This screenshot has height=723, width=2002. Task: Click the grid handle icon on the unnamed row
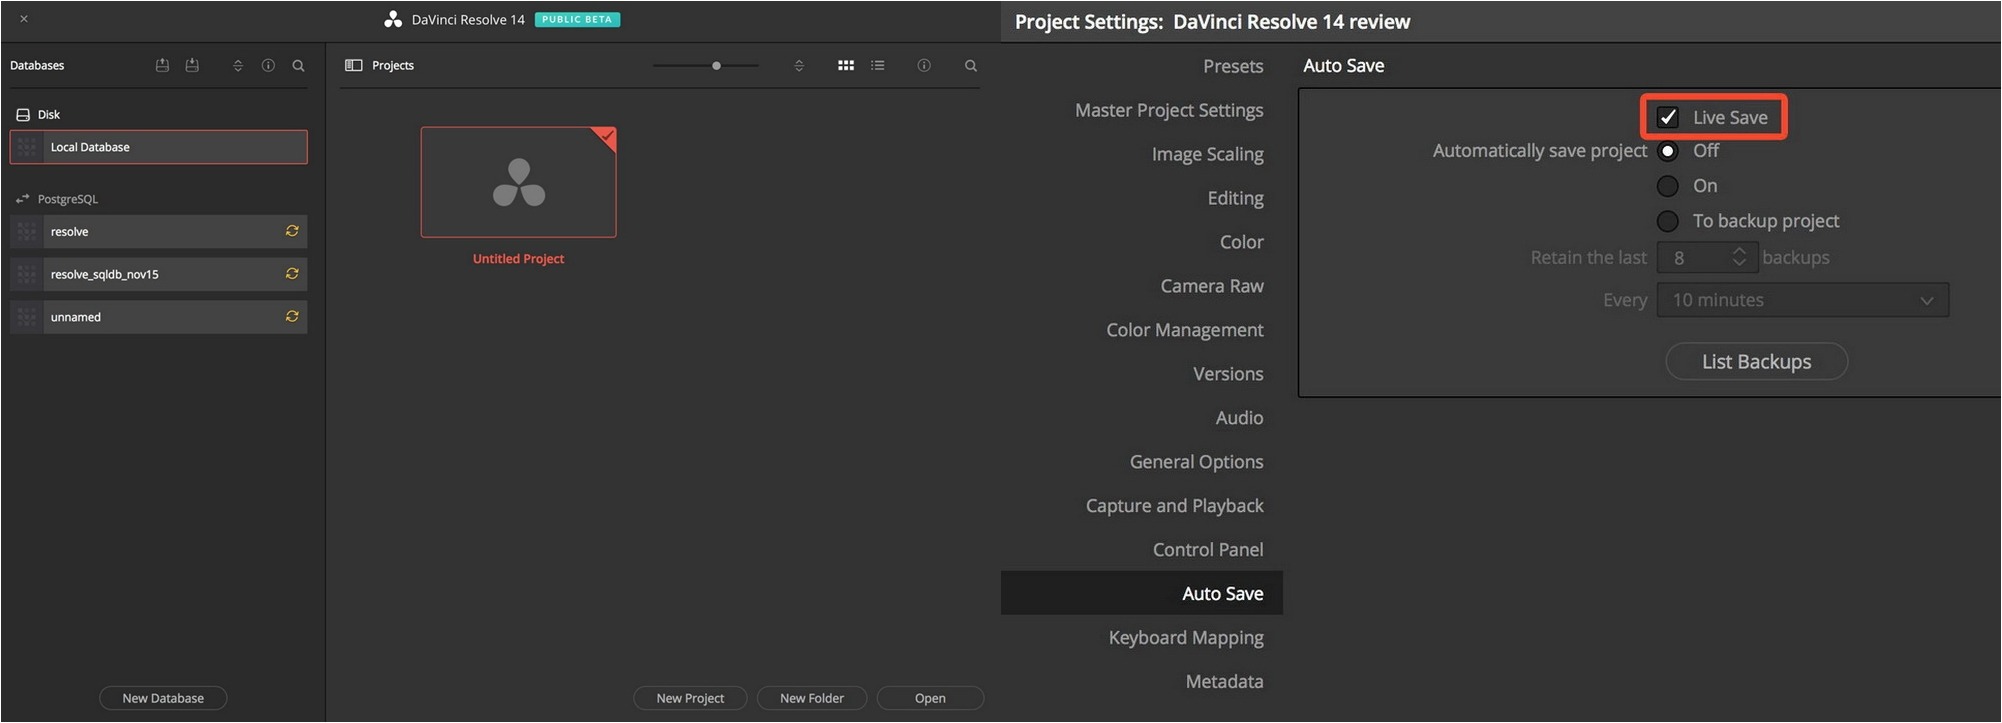[x=27, y=317]
